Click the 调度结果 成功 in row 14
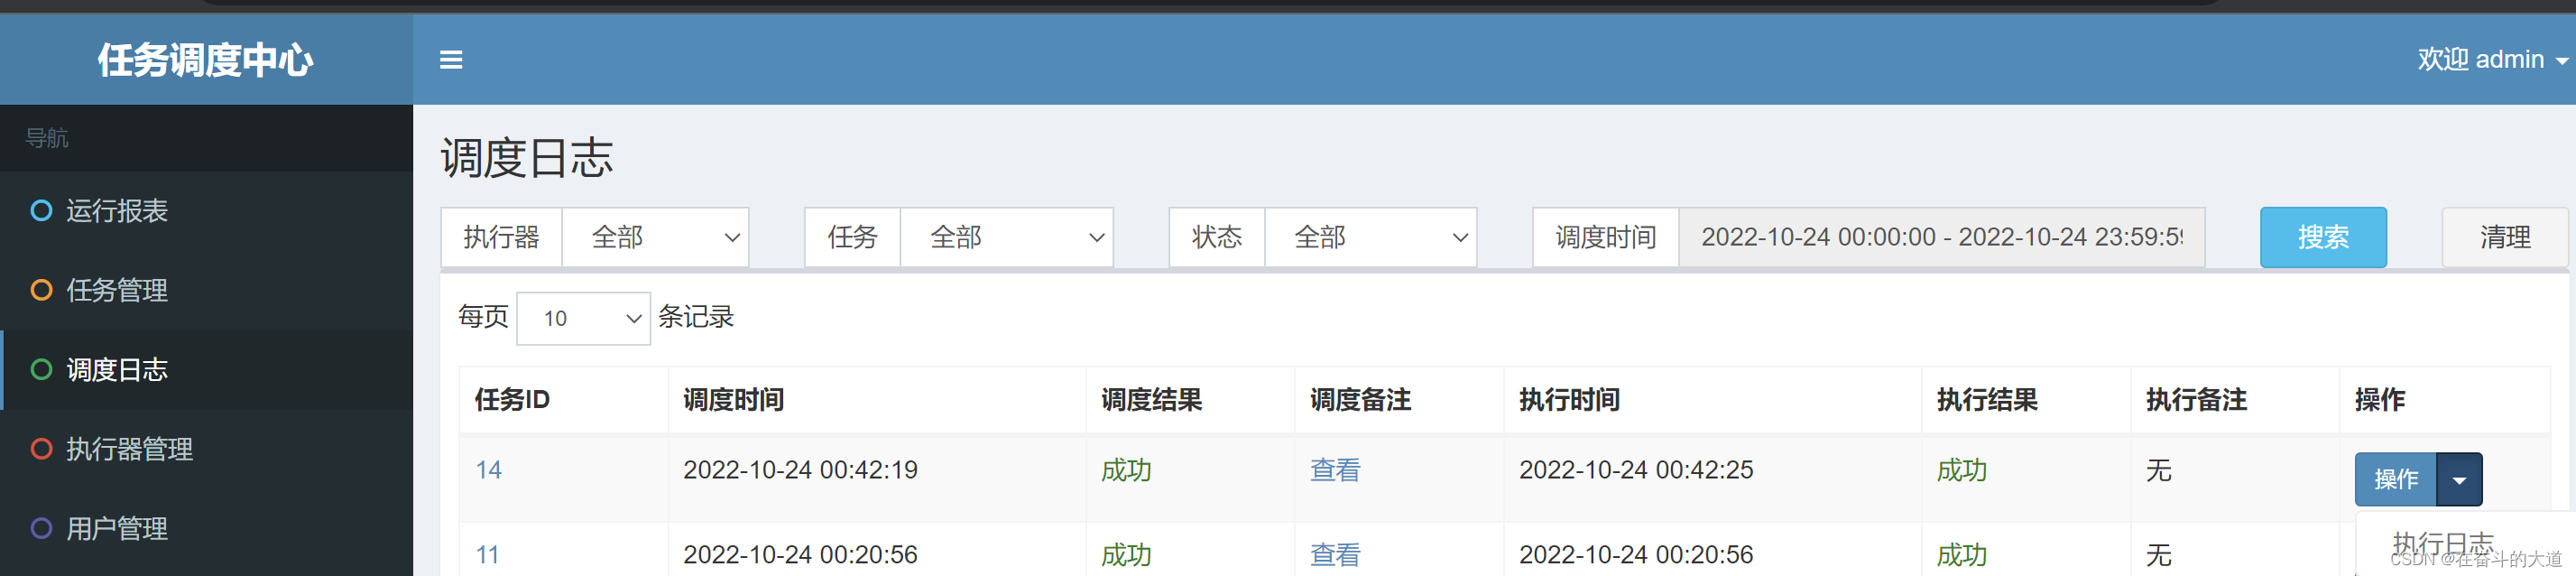Image resolution: width=2576 pixels, height=576 pixels. pyautogui.click(x=1126, y=470)
